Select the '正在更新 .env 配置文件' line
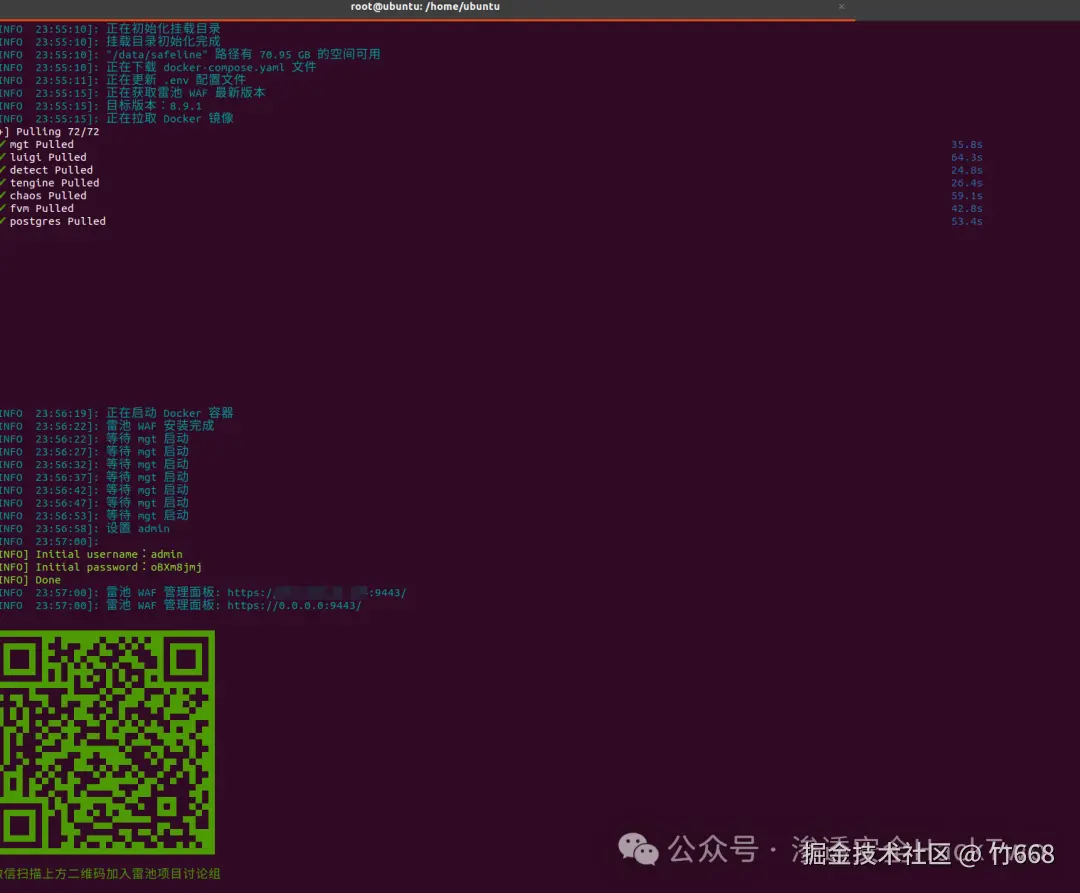Viewport: 1080px width, 893px height. (x=176, y=80)
